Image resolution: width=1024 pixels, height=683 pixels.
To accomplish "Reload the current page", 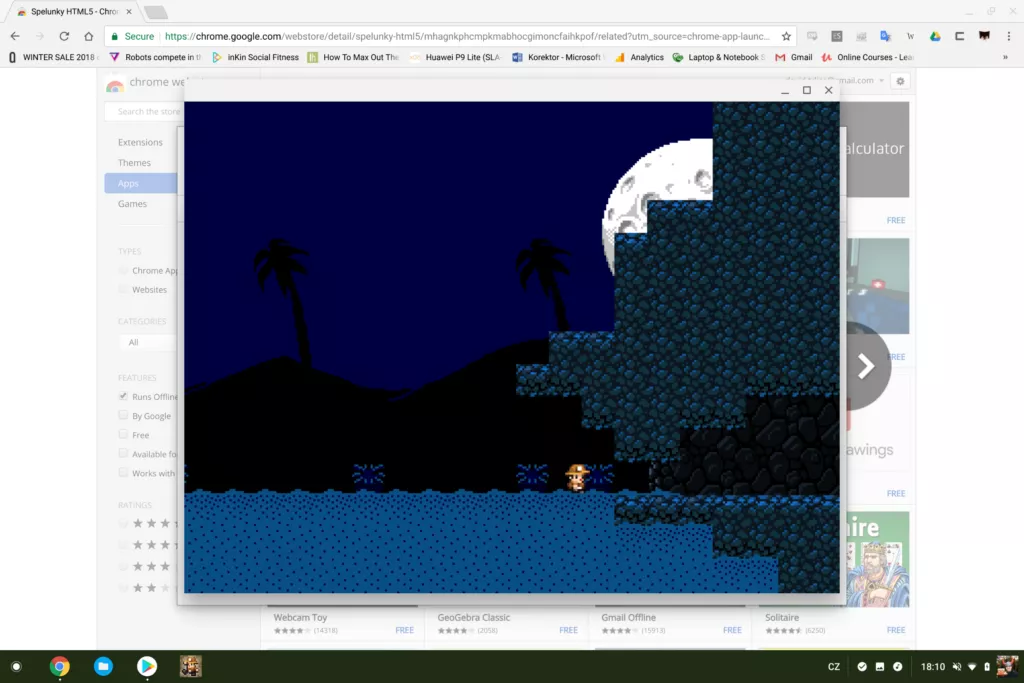I will tap(64, 36).
